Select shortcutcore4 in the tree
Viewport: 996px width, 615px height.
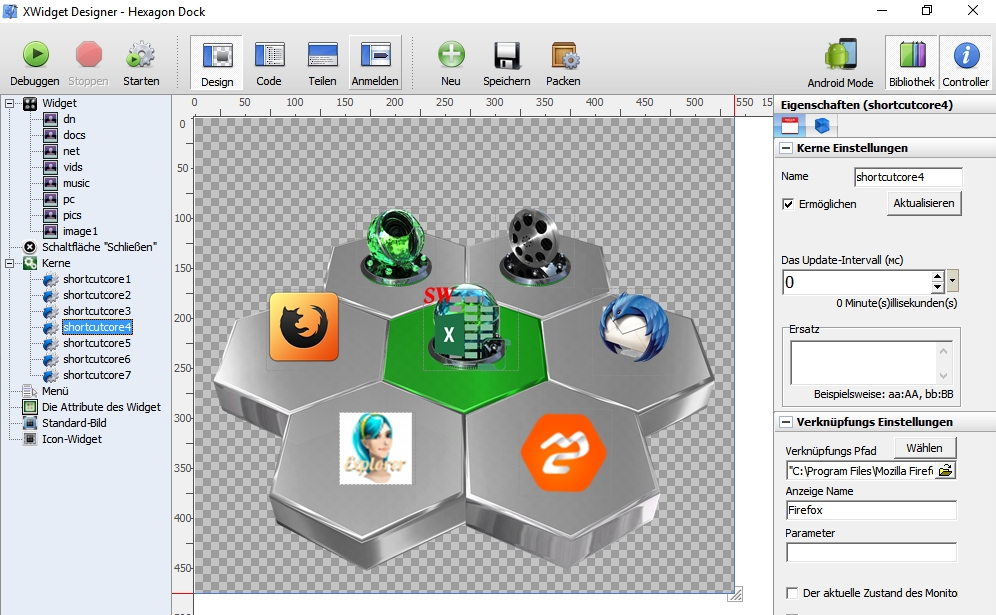click(97, 327)
